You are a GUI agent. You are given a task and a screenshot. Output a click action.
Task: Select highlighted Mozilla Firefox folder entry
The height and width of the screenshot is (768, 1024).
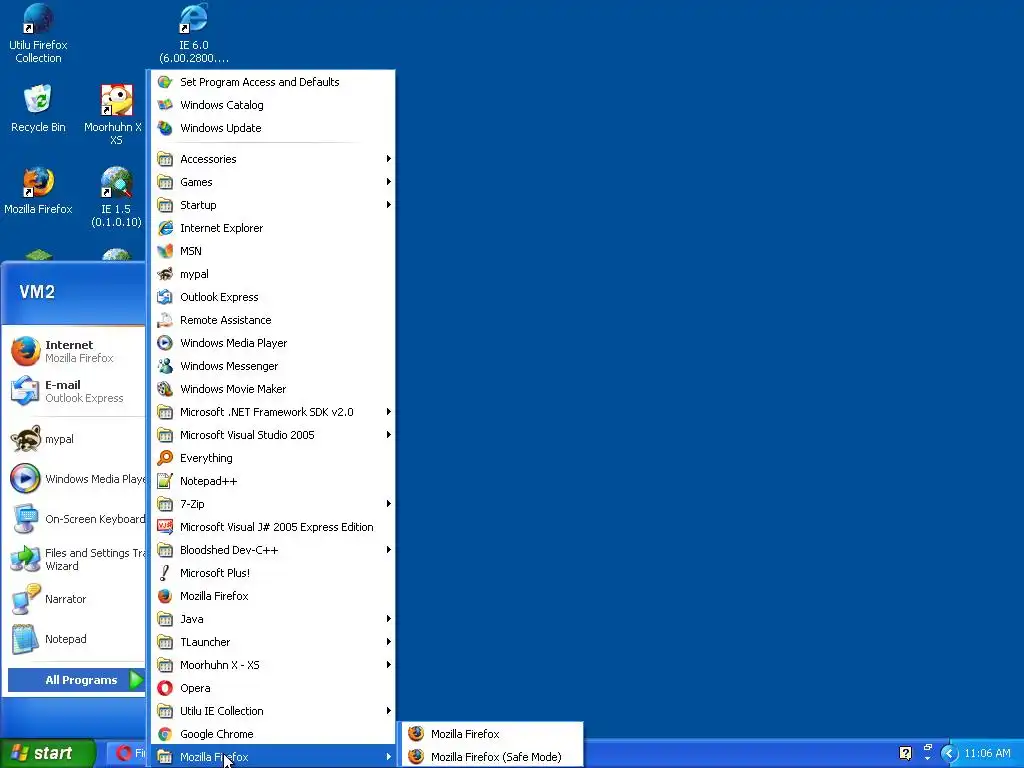click(x=273, y=756)
